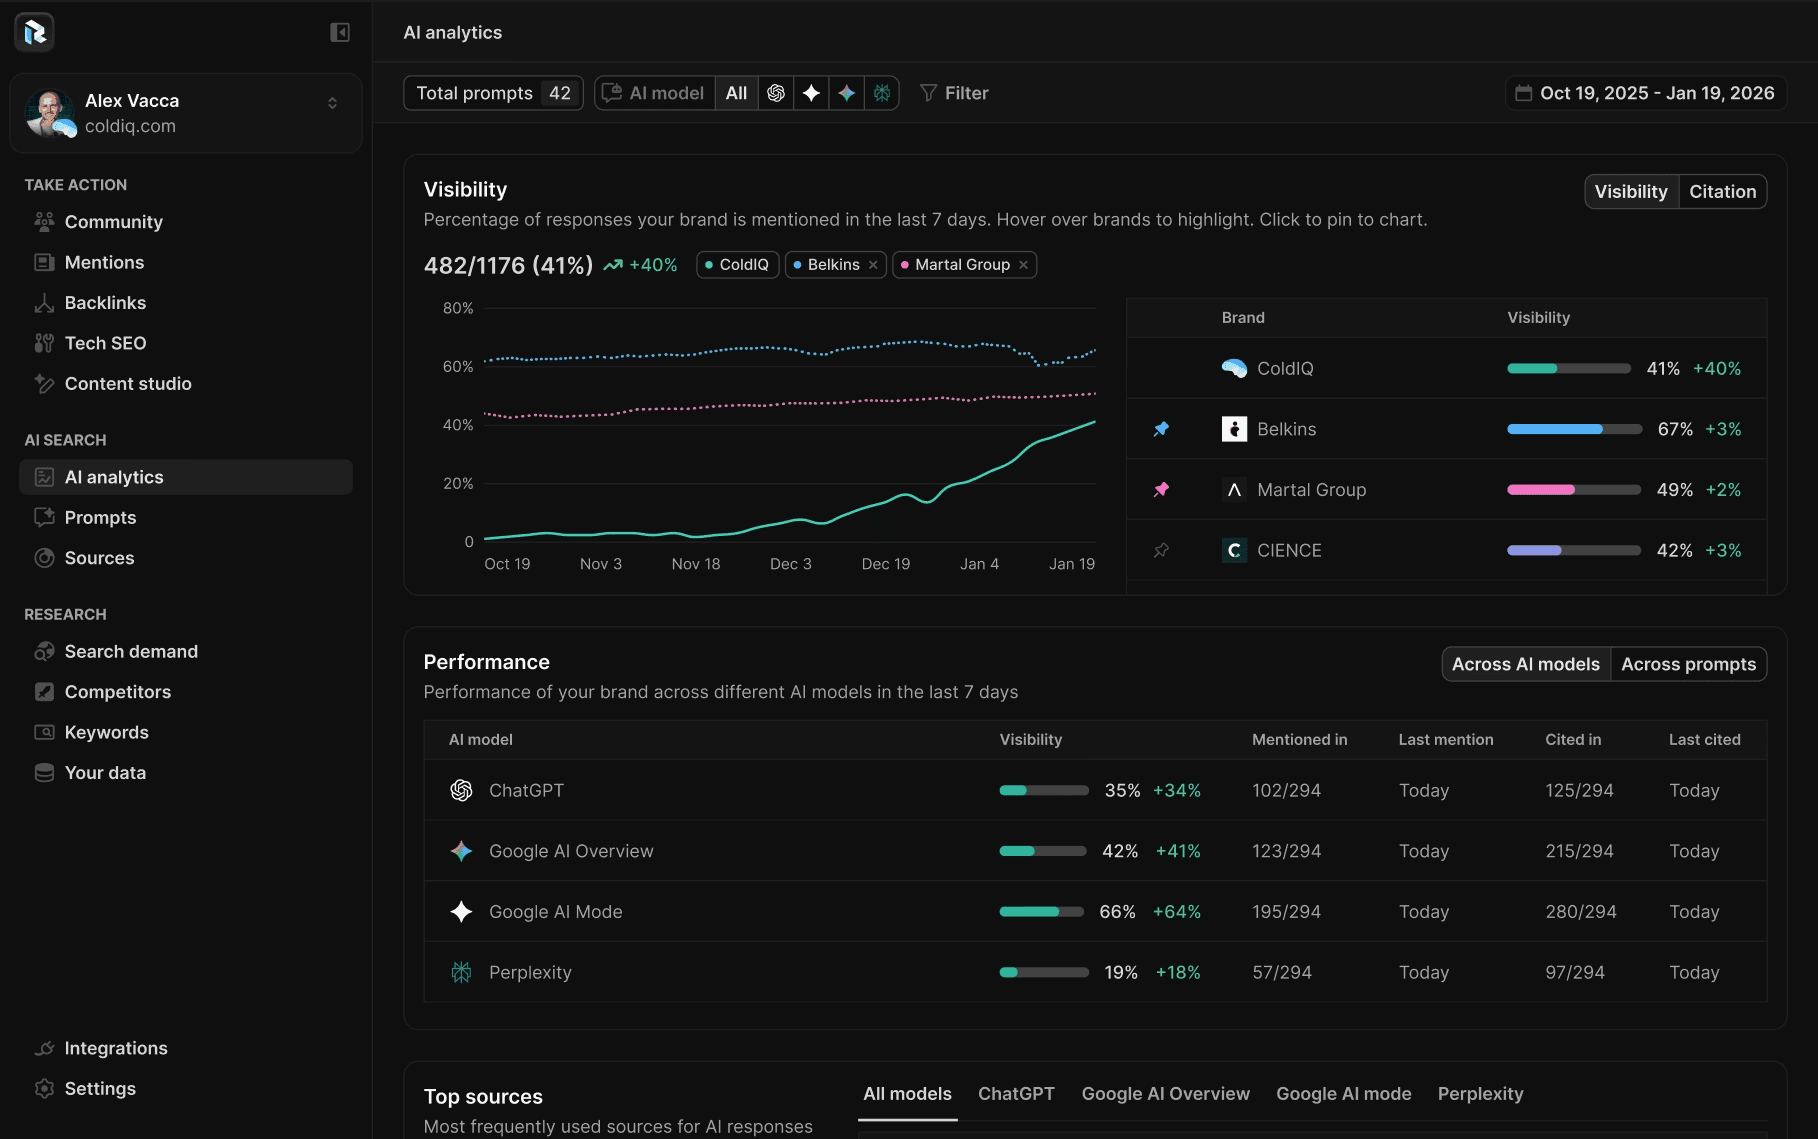Screen dimensions: 1818x1139
Task: Select Across prompts view
Action: [1688, 664]
